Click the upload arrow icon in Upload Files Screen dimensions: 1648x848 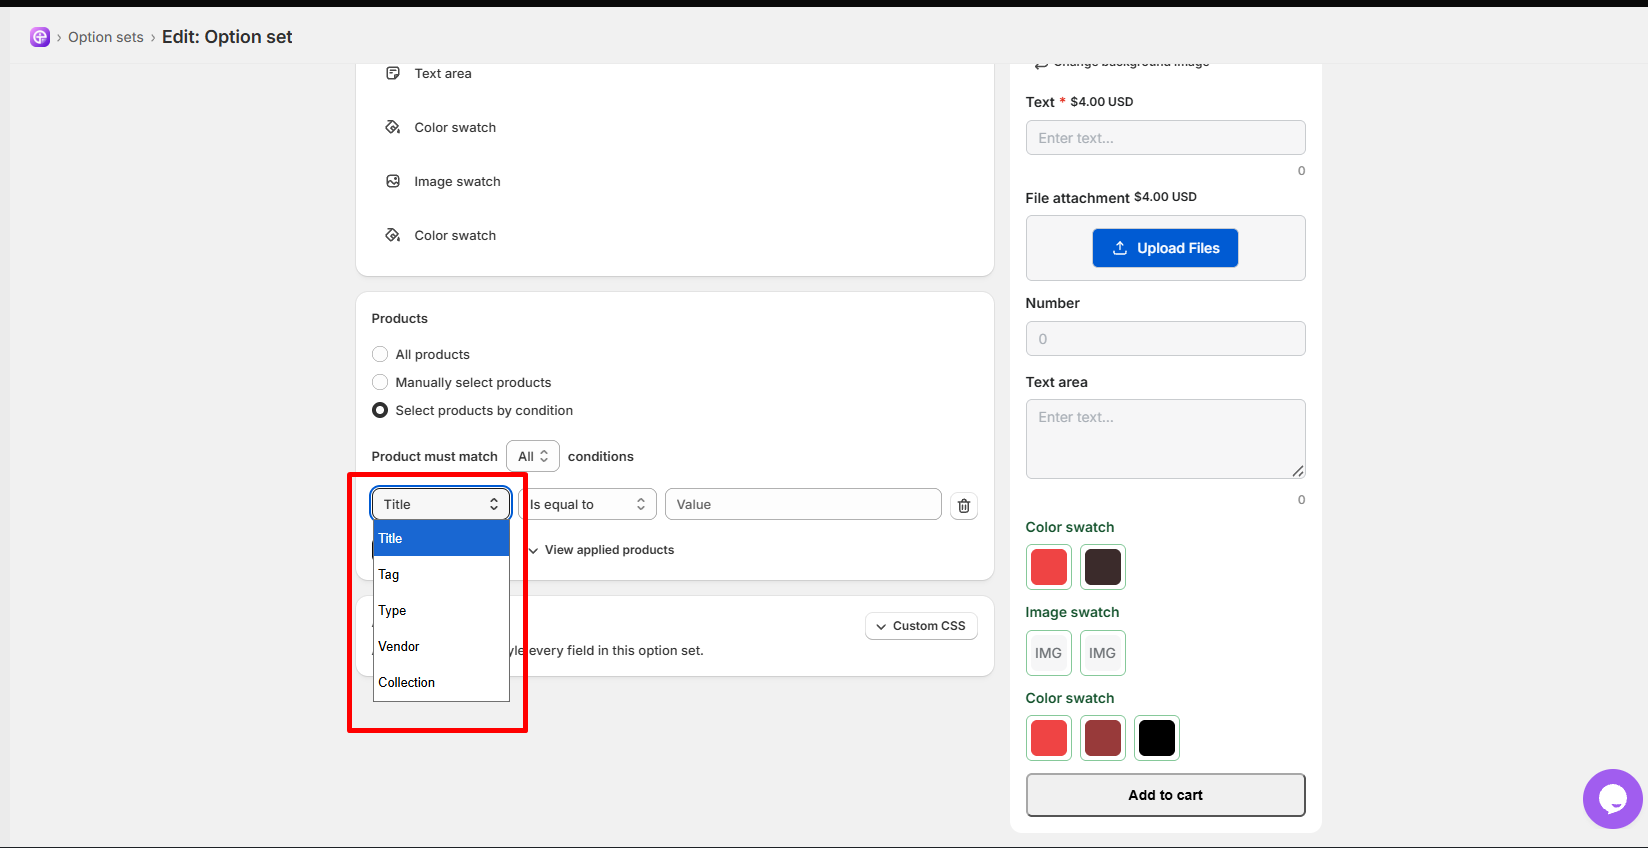1120,248
